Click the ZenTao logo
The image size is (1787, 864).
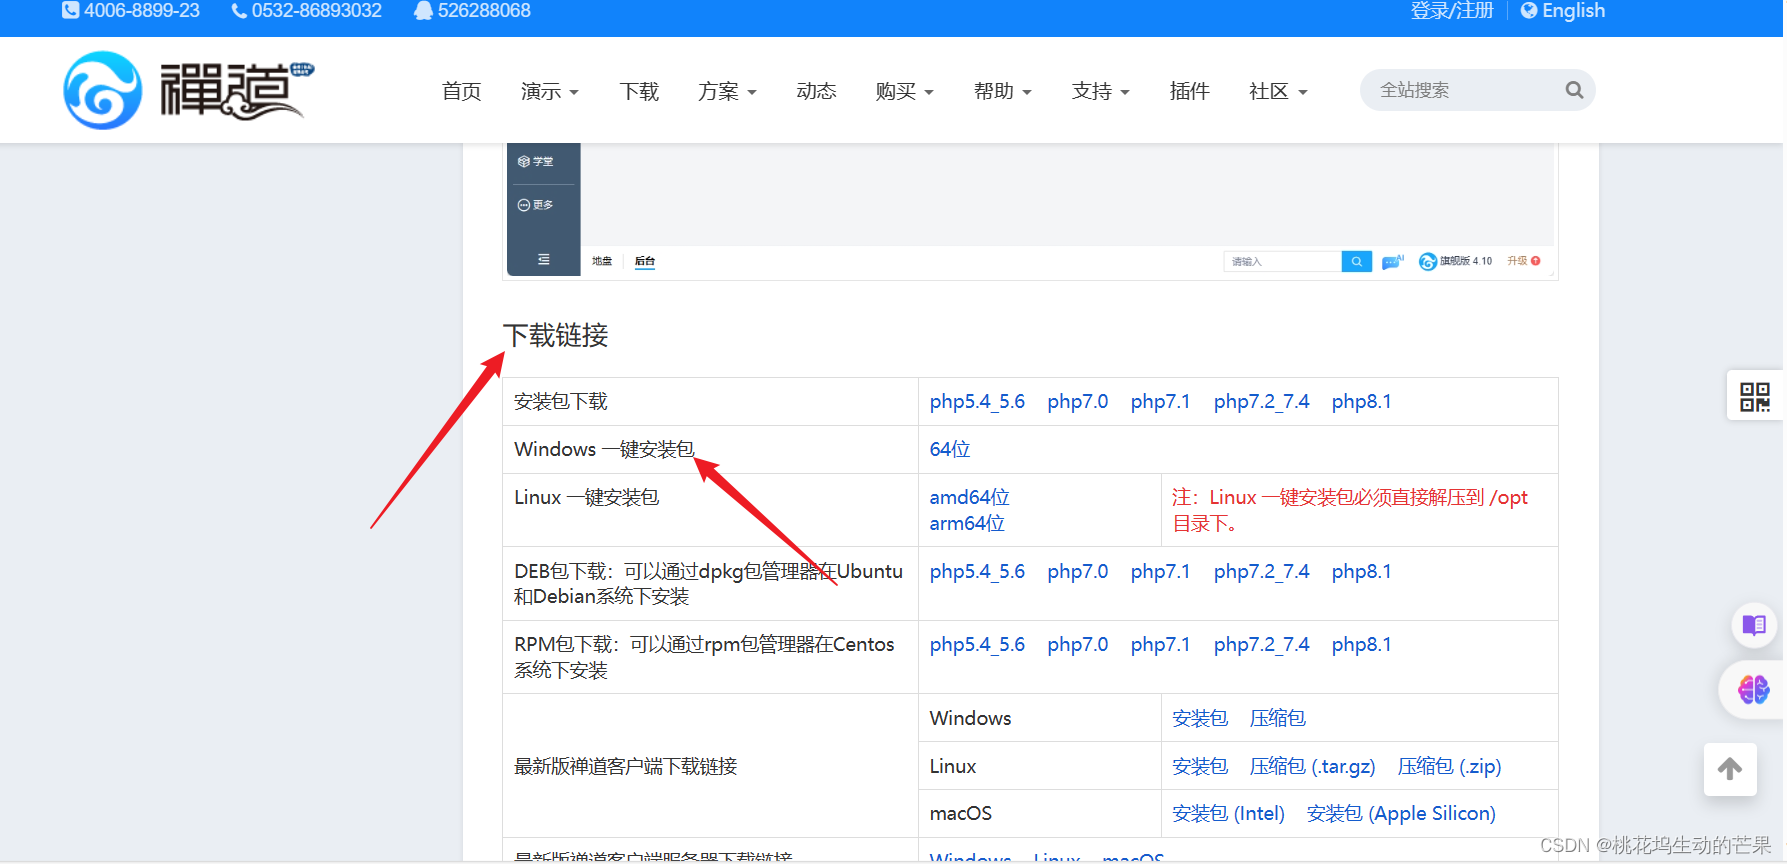189,90
